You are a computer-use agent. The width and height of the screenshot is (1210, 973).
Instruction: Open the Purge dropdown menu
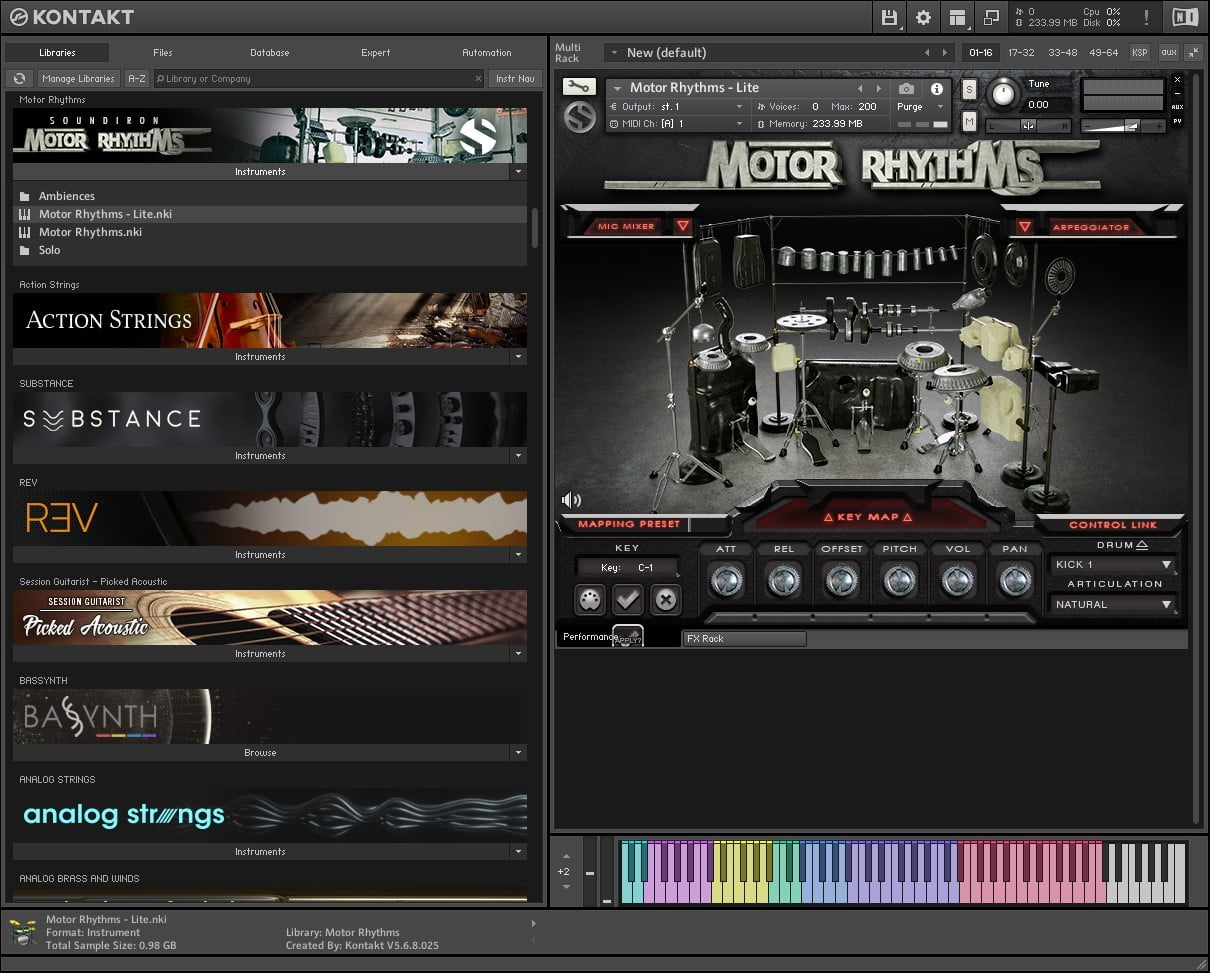pyautogui.click(x=920, y=107)
